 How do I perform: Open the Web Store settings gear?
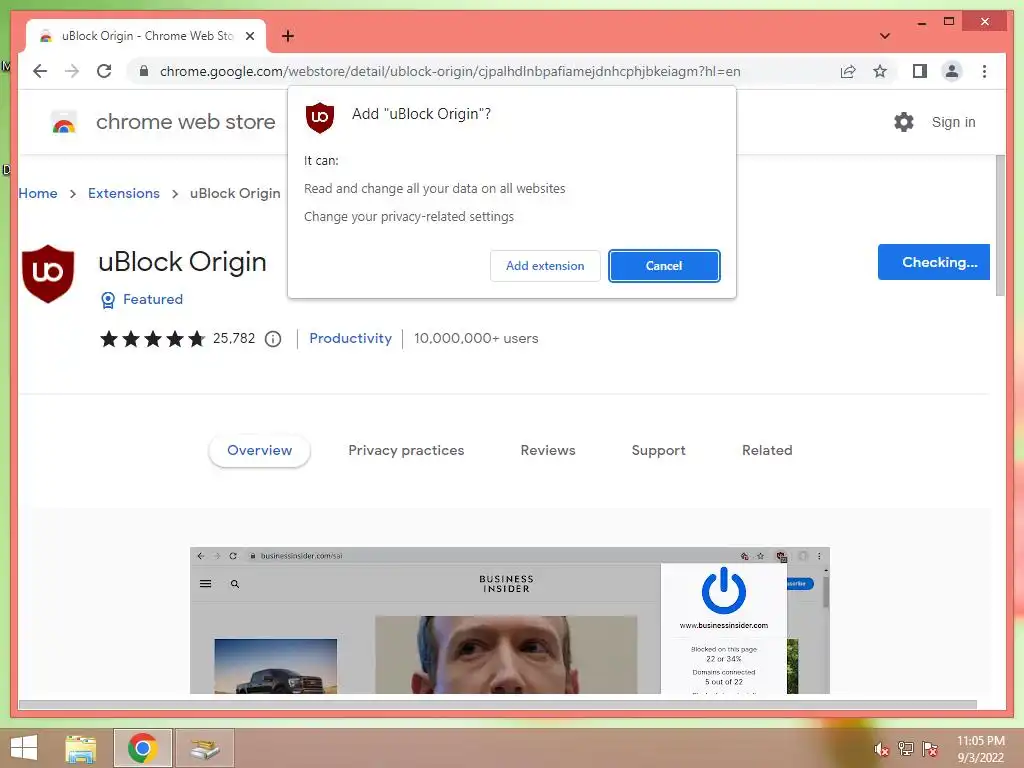[904, 122]
